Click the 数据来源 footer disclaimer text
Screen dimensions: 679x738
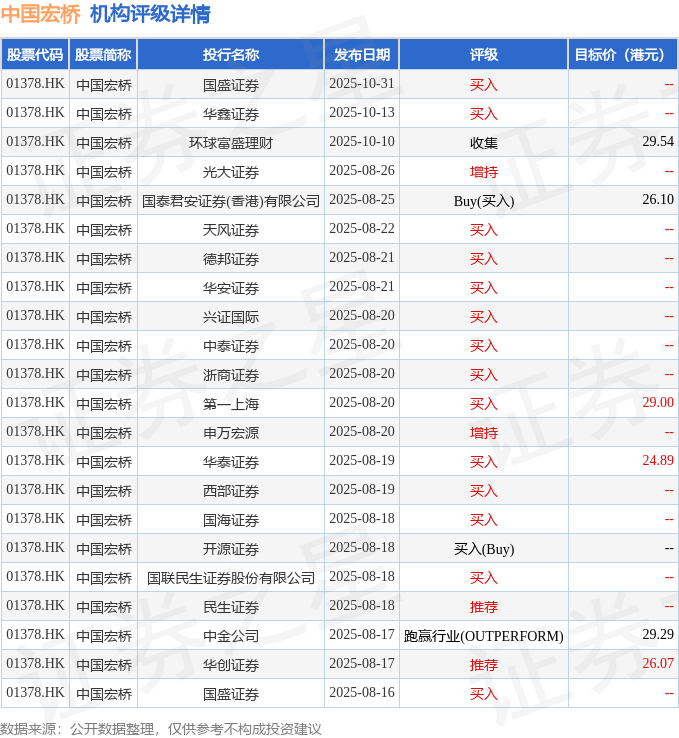161,729
